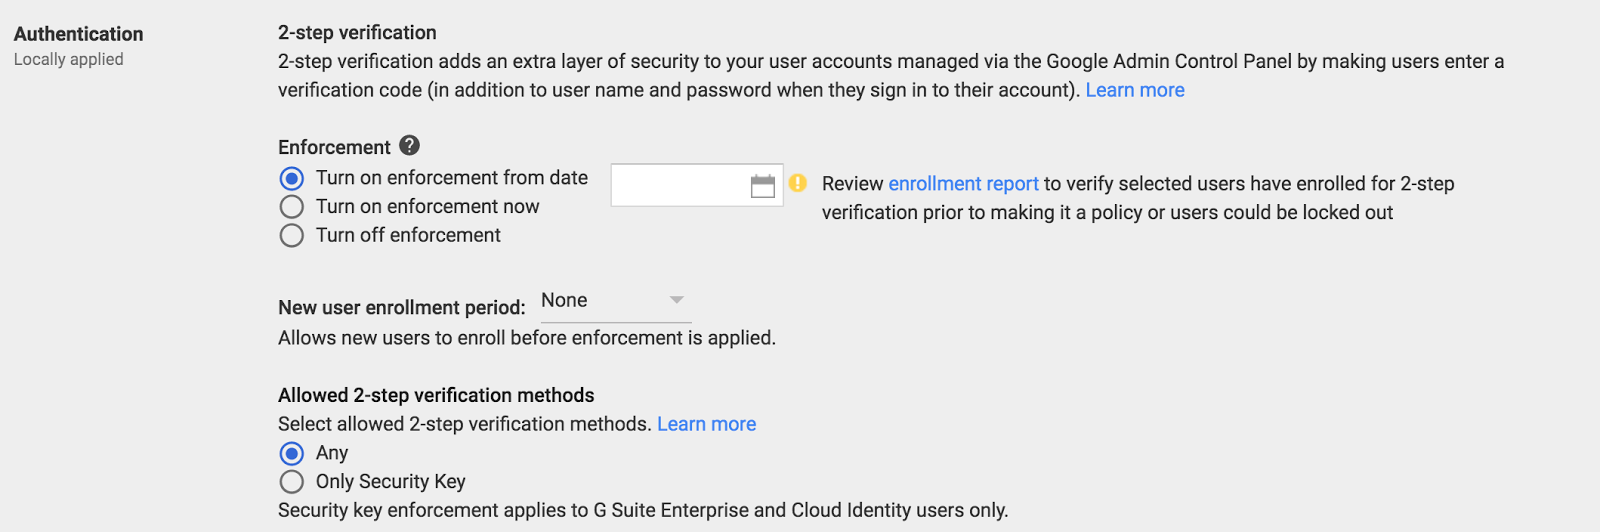1600x532 pixels.
Task: Click the "Locally applied" status text
Action: [x=69, y=59]
